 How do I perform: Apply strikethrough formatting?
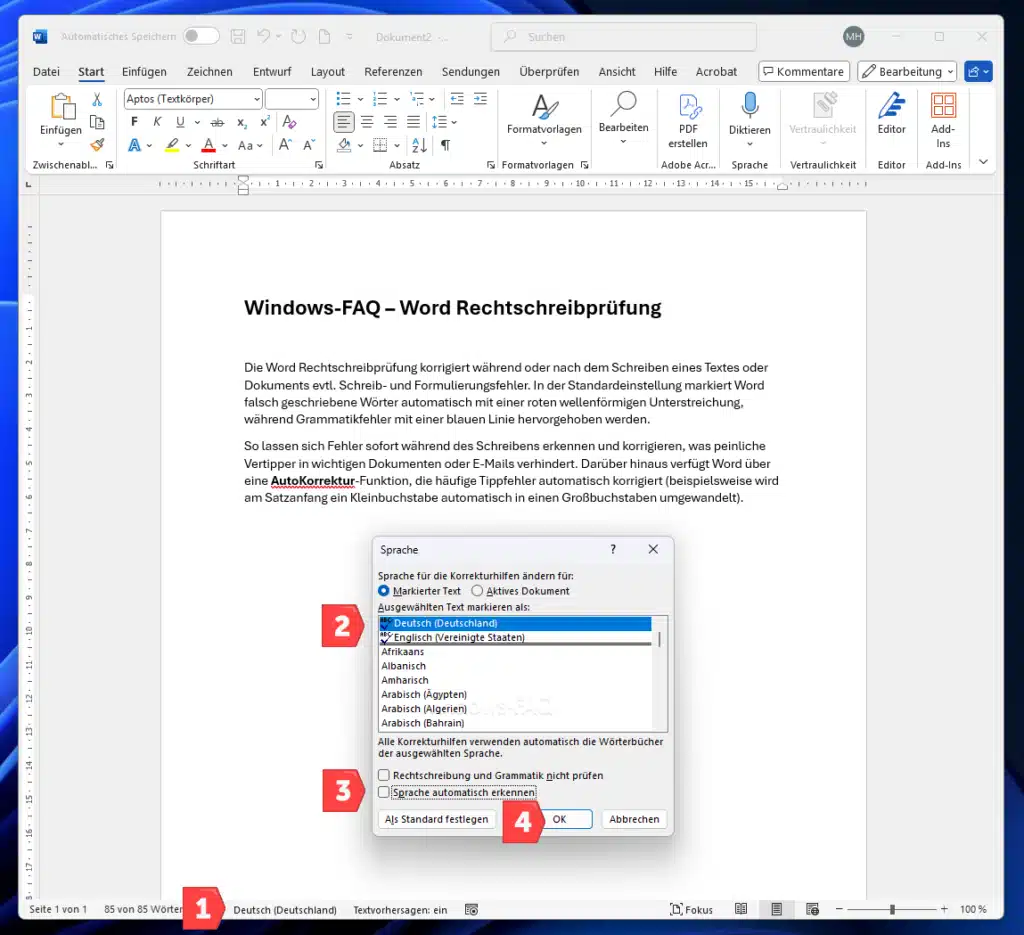pos(217,122)
